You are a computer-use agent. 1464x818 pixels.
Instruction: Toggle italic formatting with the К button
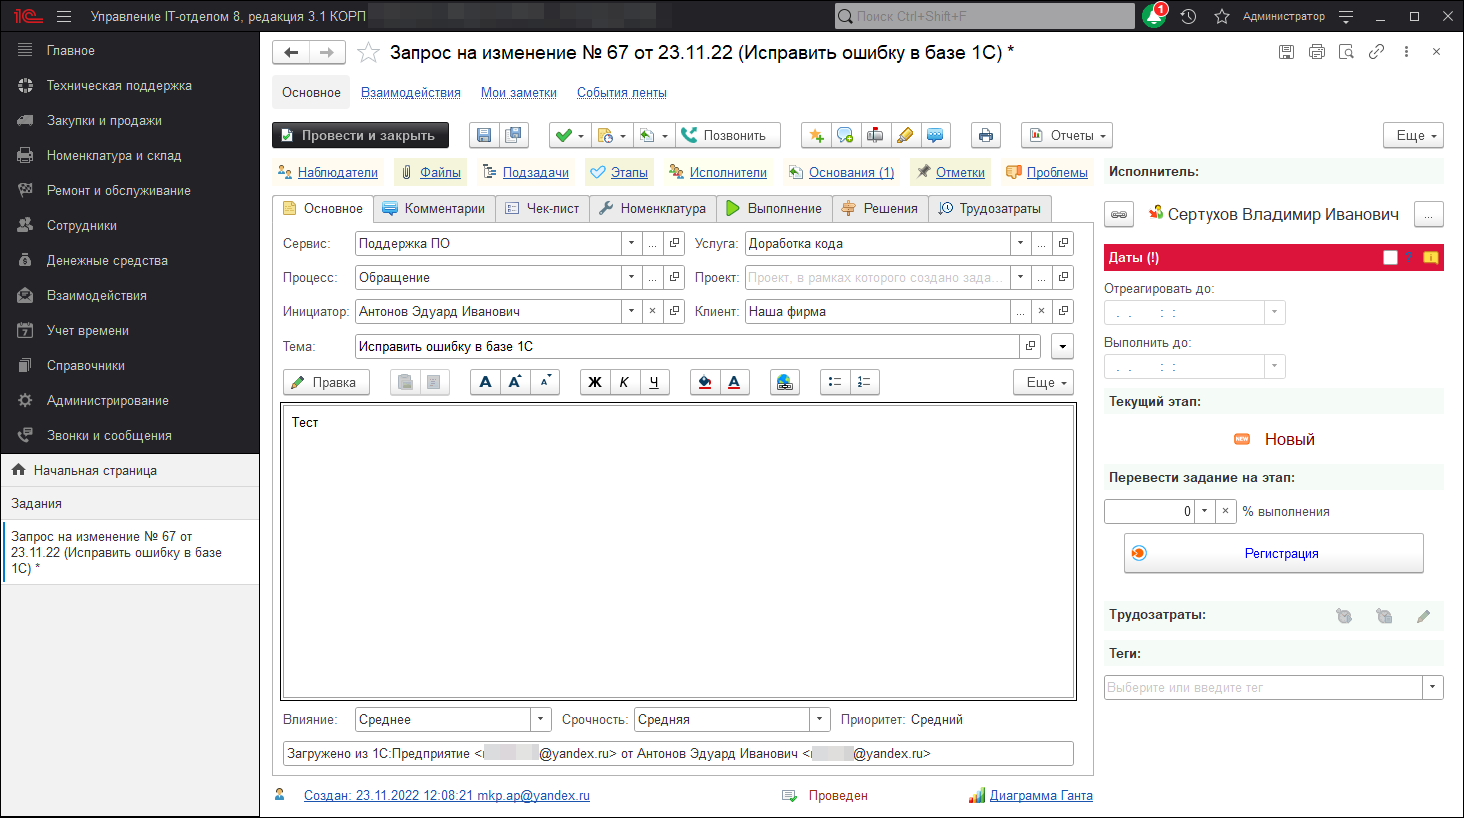[x=624, y=383]
